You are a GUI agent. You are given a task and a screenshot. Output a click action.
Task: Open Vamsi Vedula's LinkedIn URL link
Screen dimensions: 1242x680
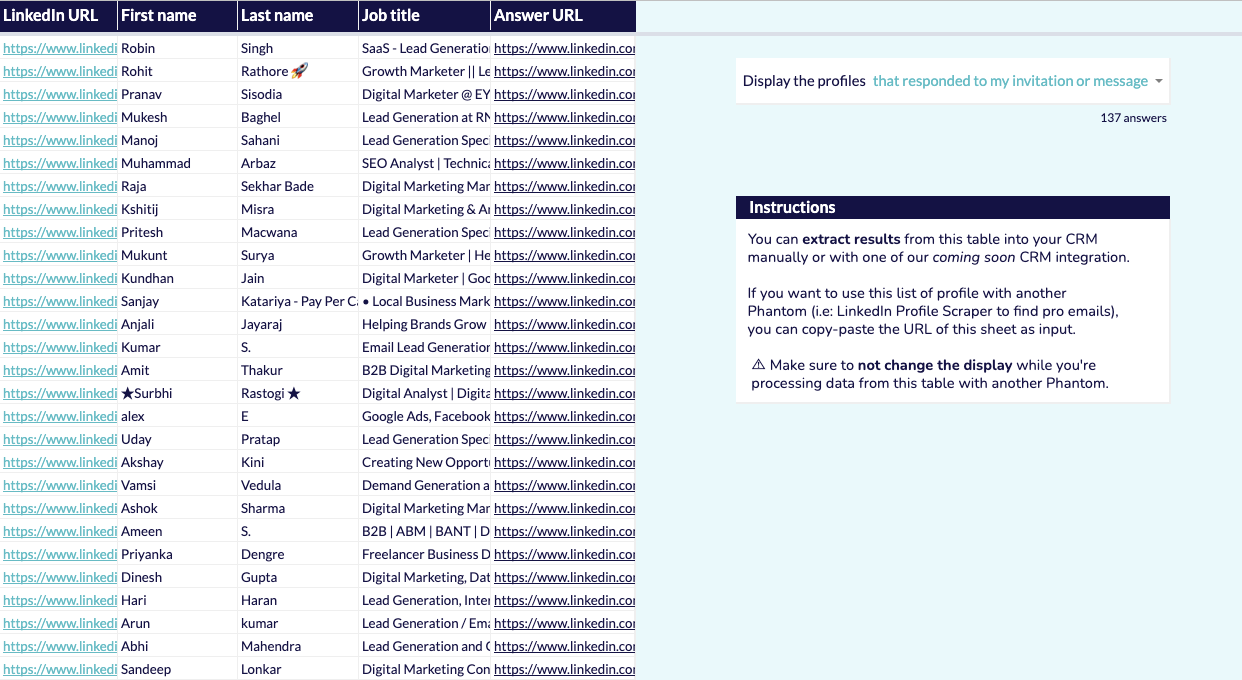[60, 485]
